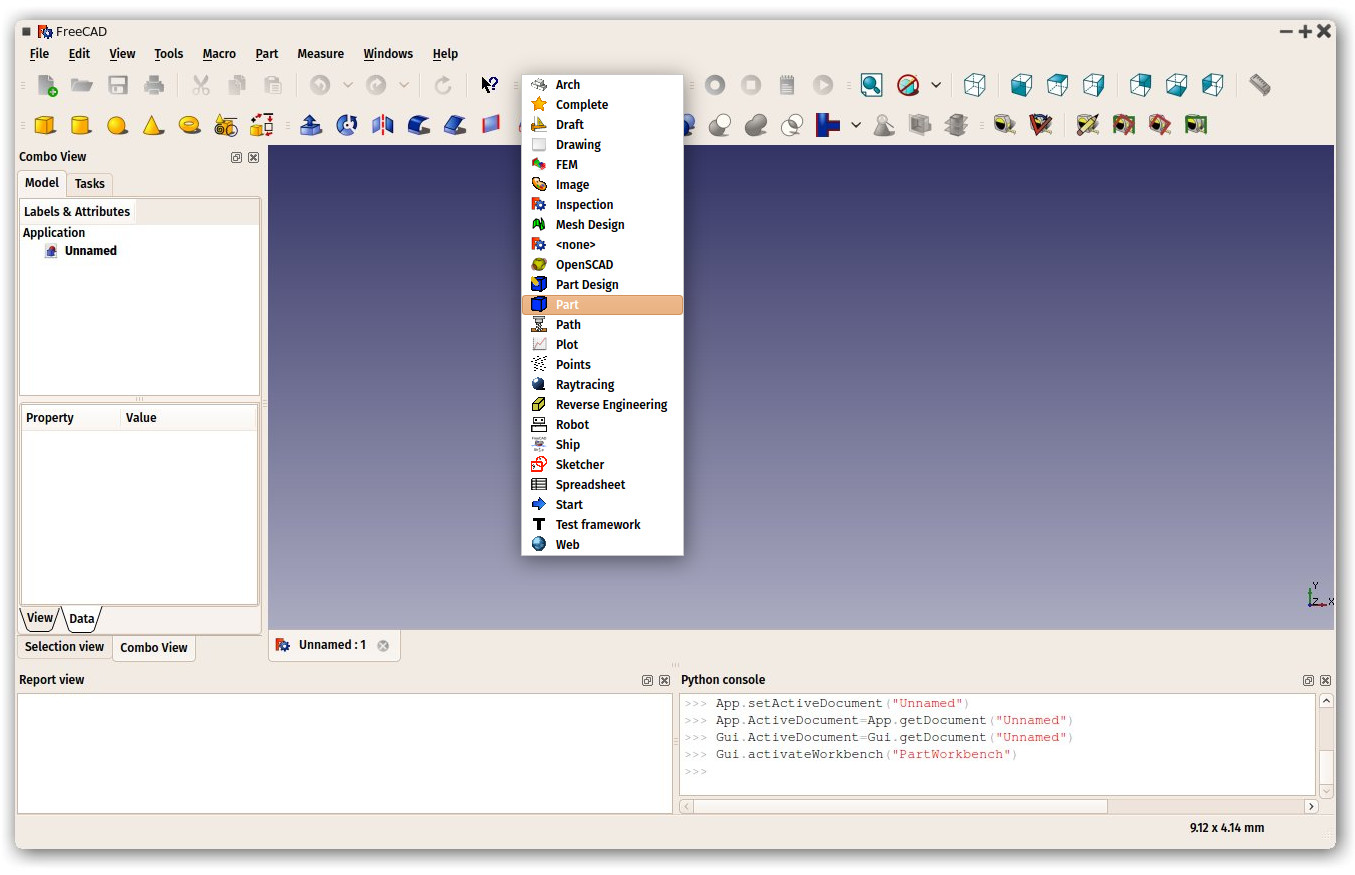Switch to the View property tab
Viewport: 1355px width, 875px height.
coord(40,618)
